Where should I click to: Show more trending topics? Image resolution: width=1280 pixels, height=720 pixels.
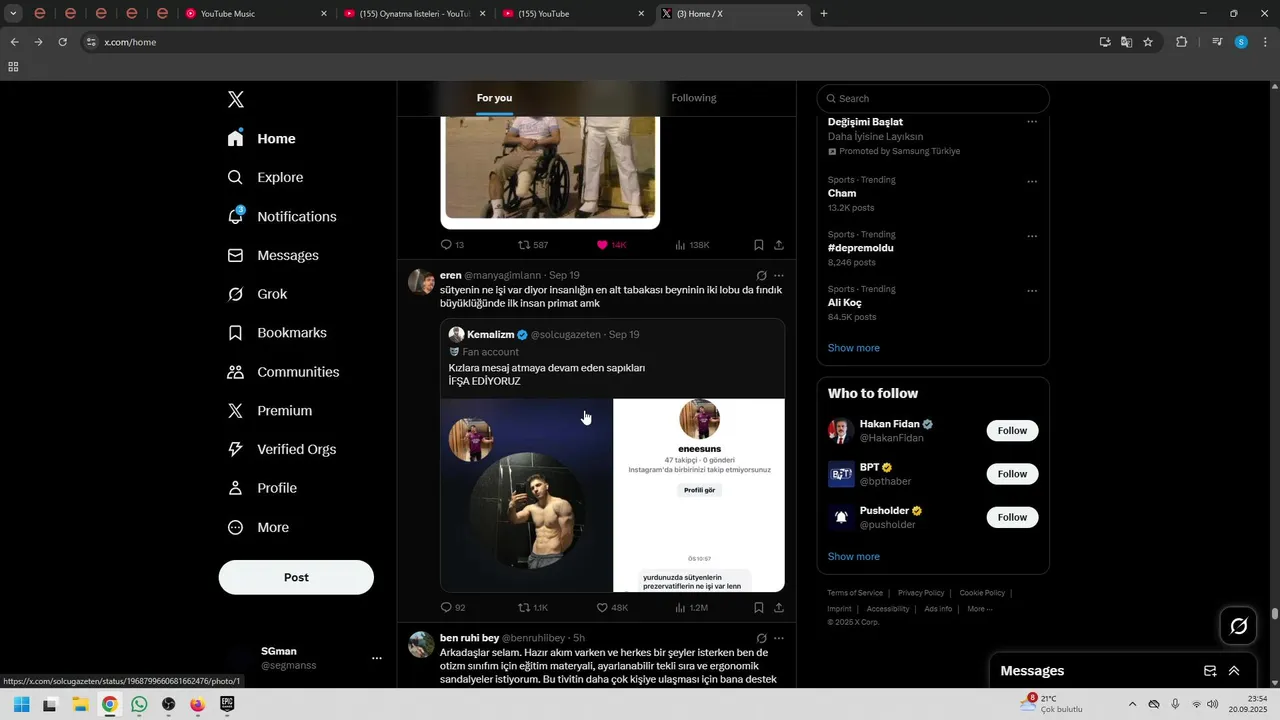point(853,348)
